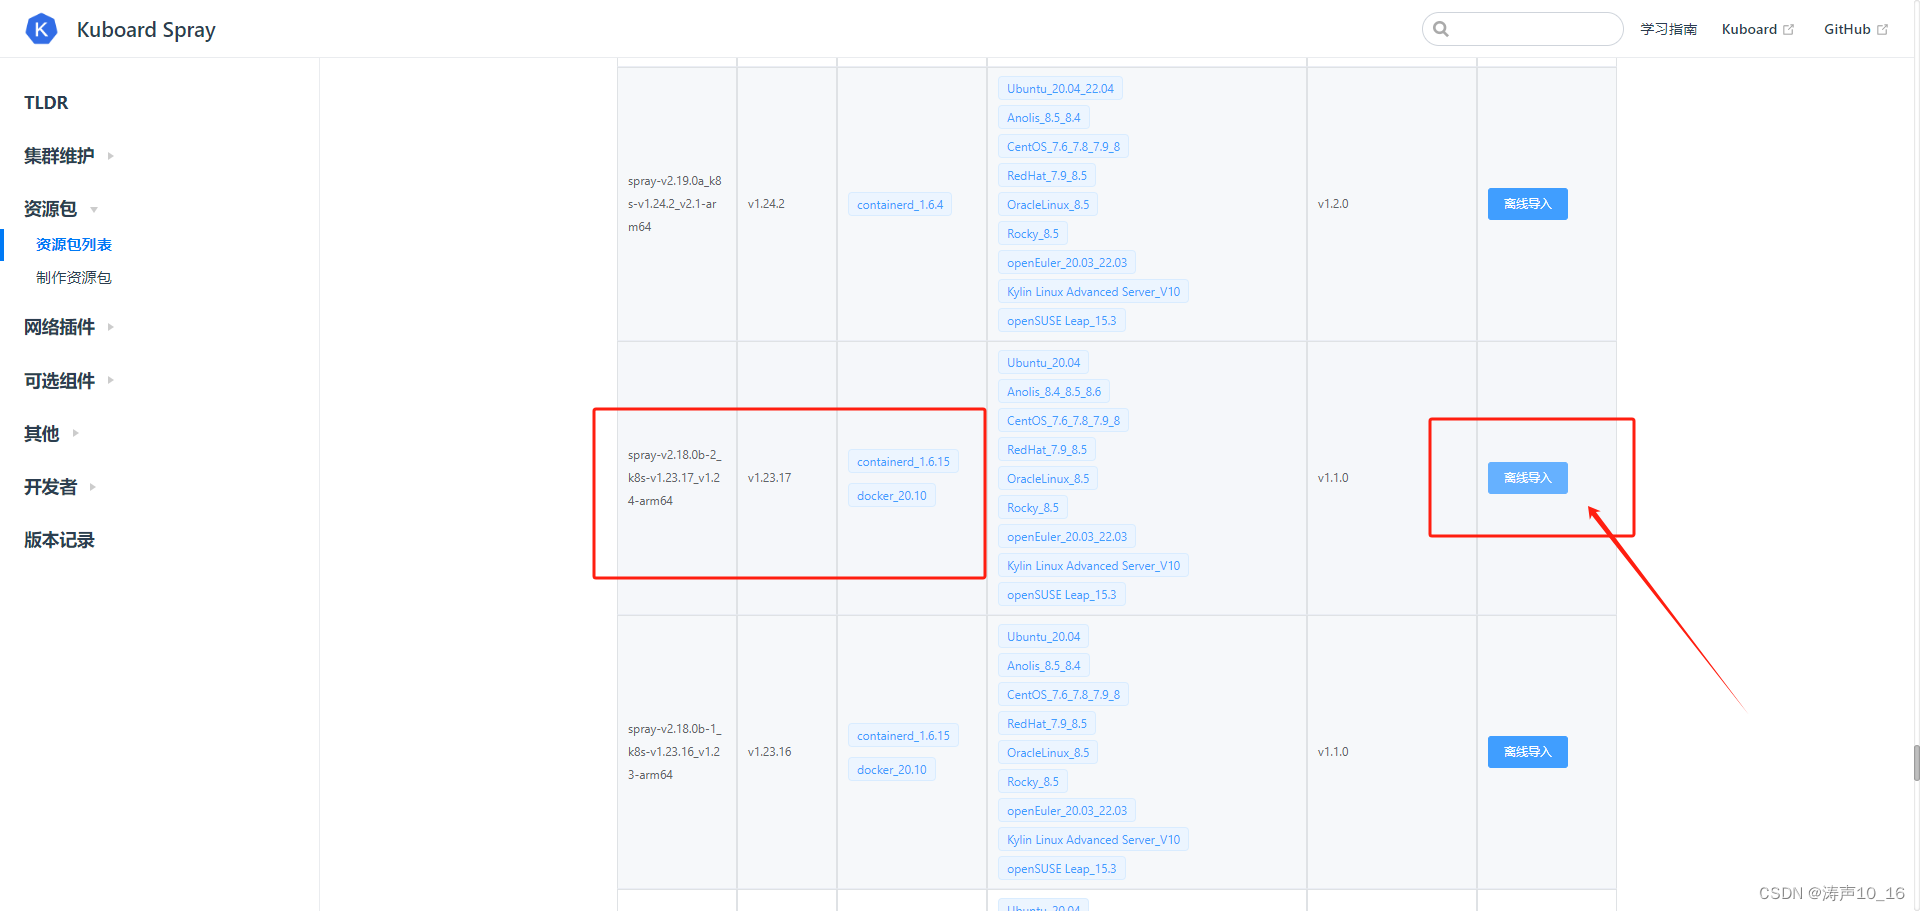Viewport: 1920px width, 911px height.
Task: Click the 开发者 sidebar heading
Action: 50,487
